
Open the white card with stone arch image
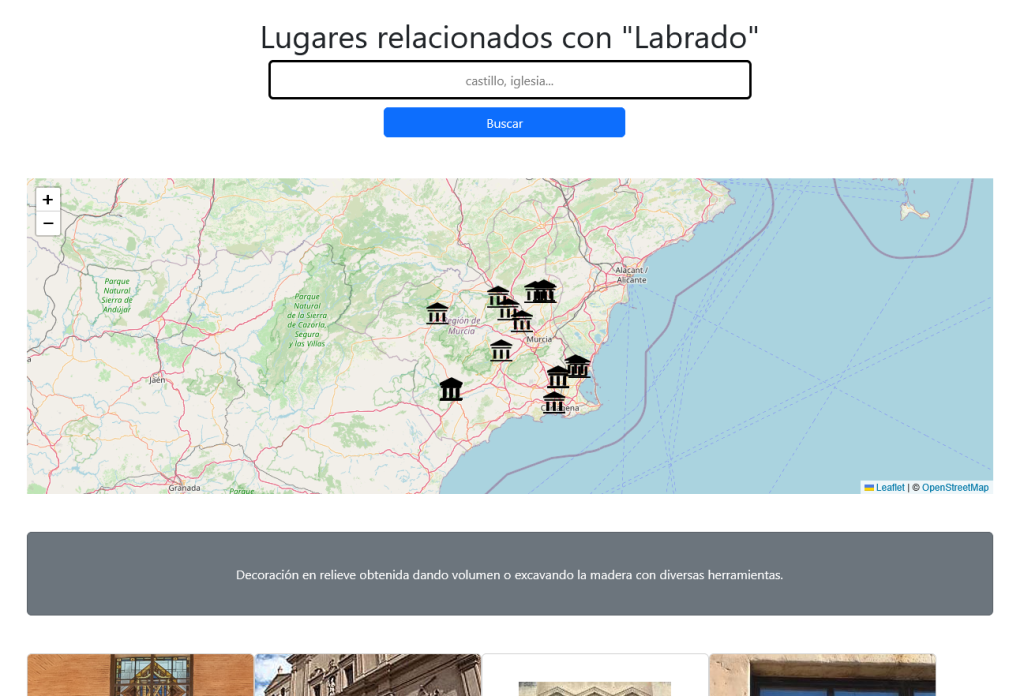pyautogui.click(x=595, y=675)
